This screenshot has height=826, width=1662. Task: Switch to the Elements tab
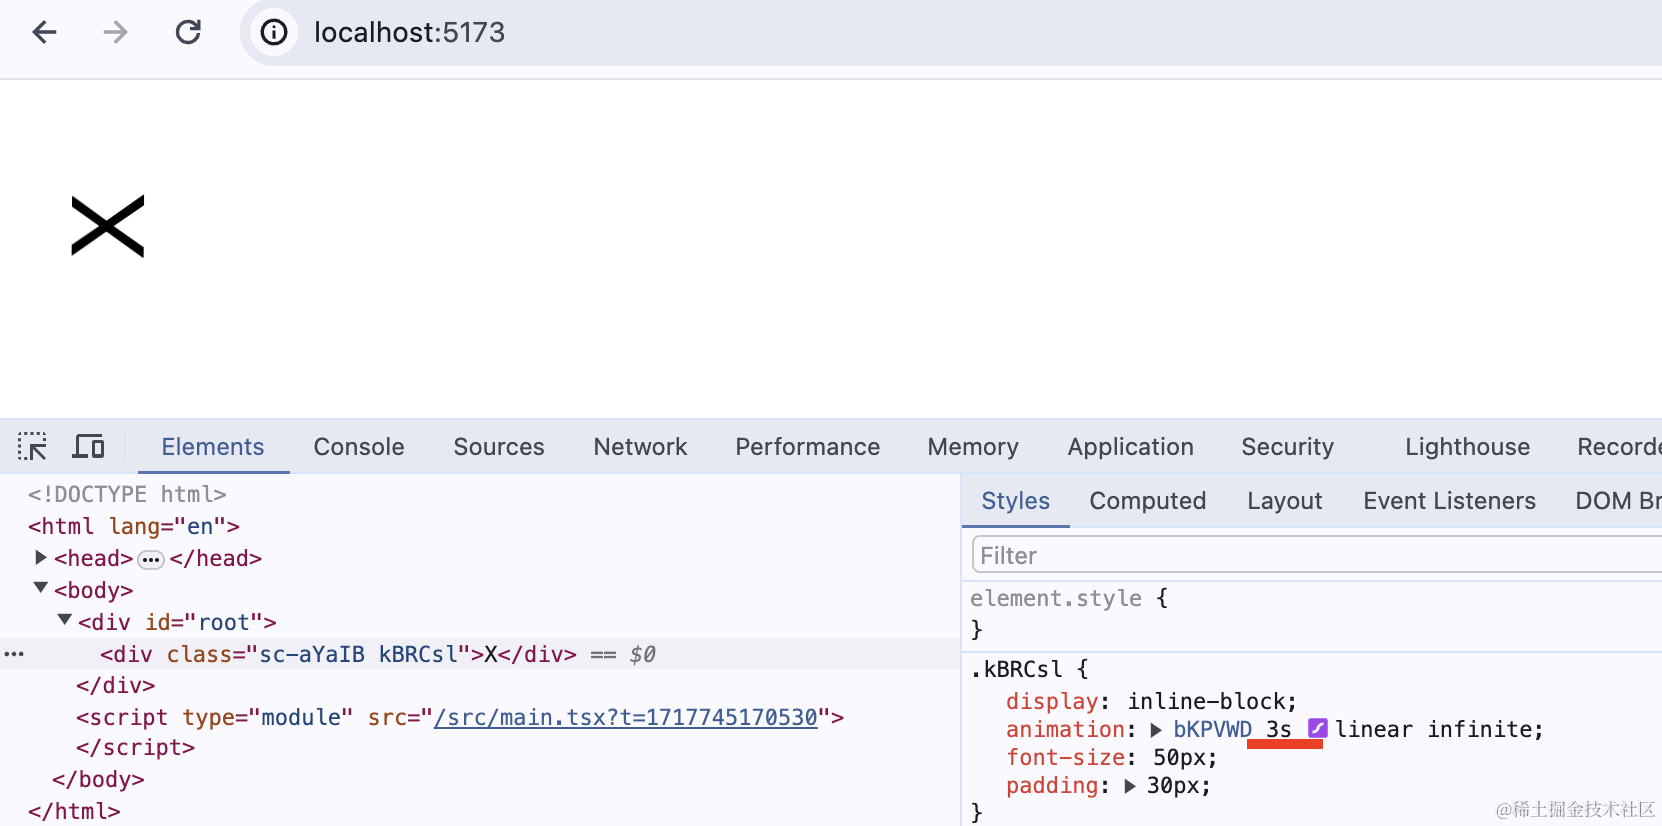click(x=213, y=447)
